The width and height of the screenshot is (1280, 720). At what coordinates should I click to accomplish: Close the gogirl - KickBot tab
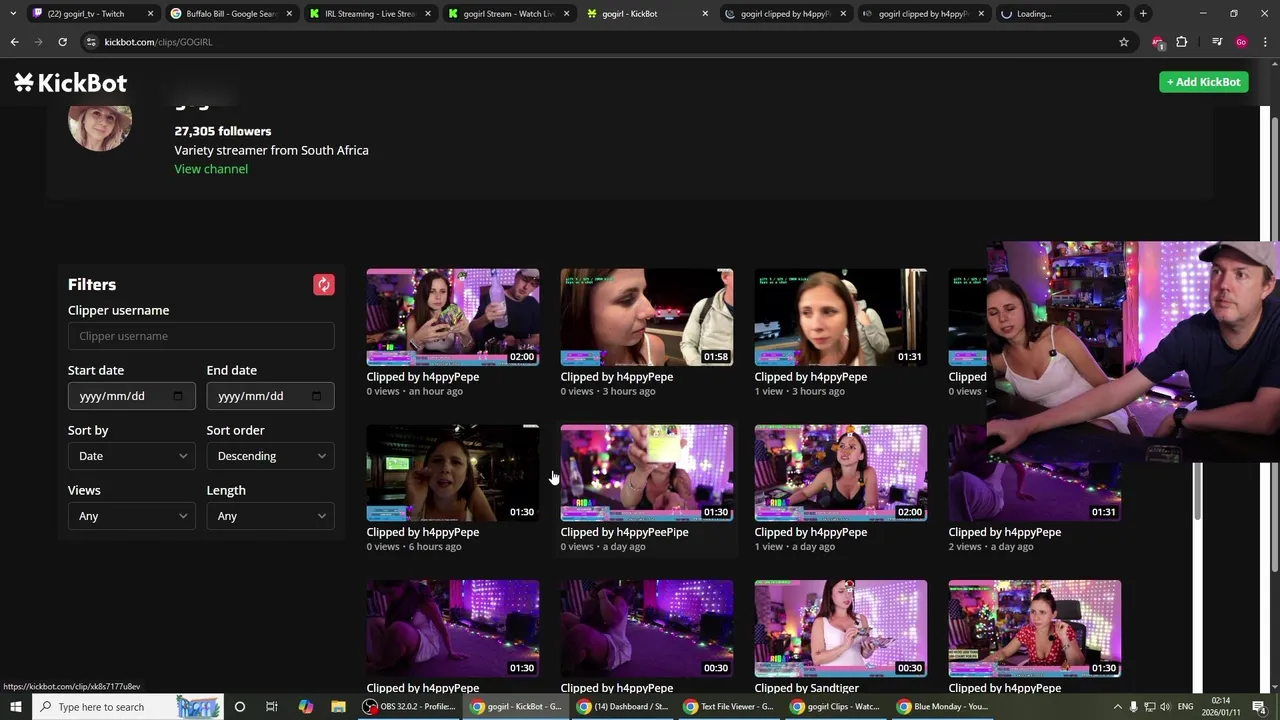pos(705,14)
